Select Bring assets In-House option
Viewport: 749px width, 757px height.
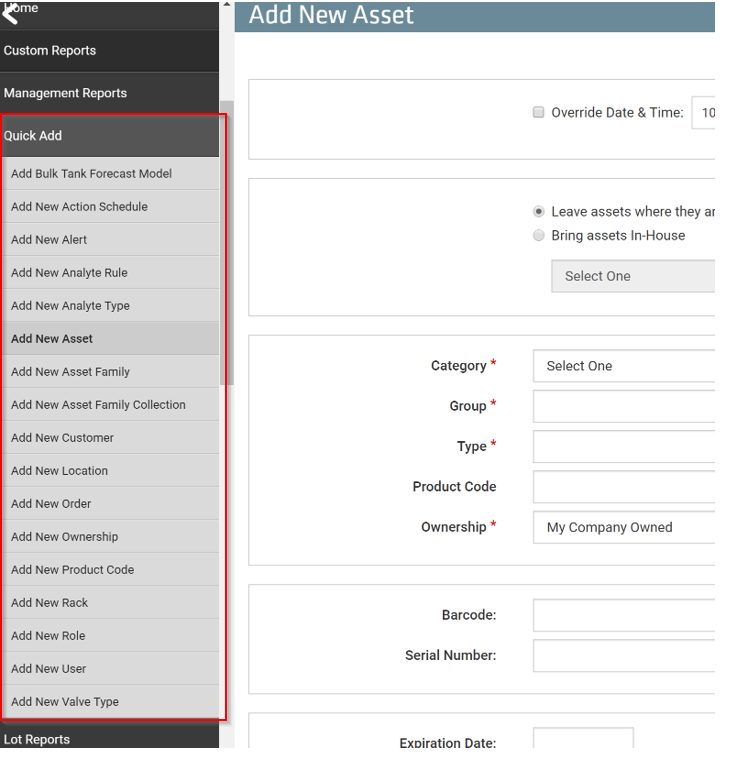(538, 236)
